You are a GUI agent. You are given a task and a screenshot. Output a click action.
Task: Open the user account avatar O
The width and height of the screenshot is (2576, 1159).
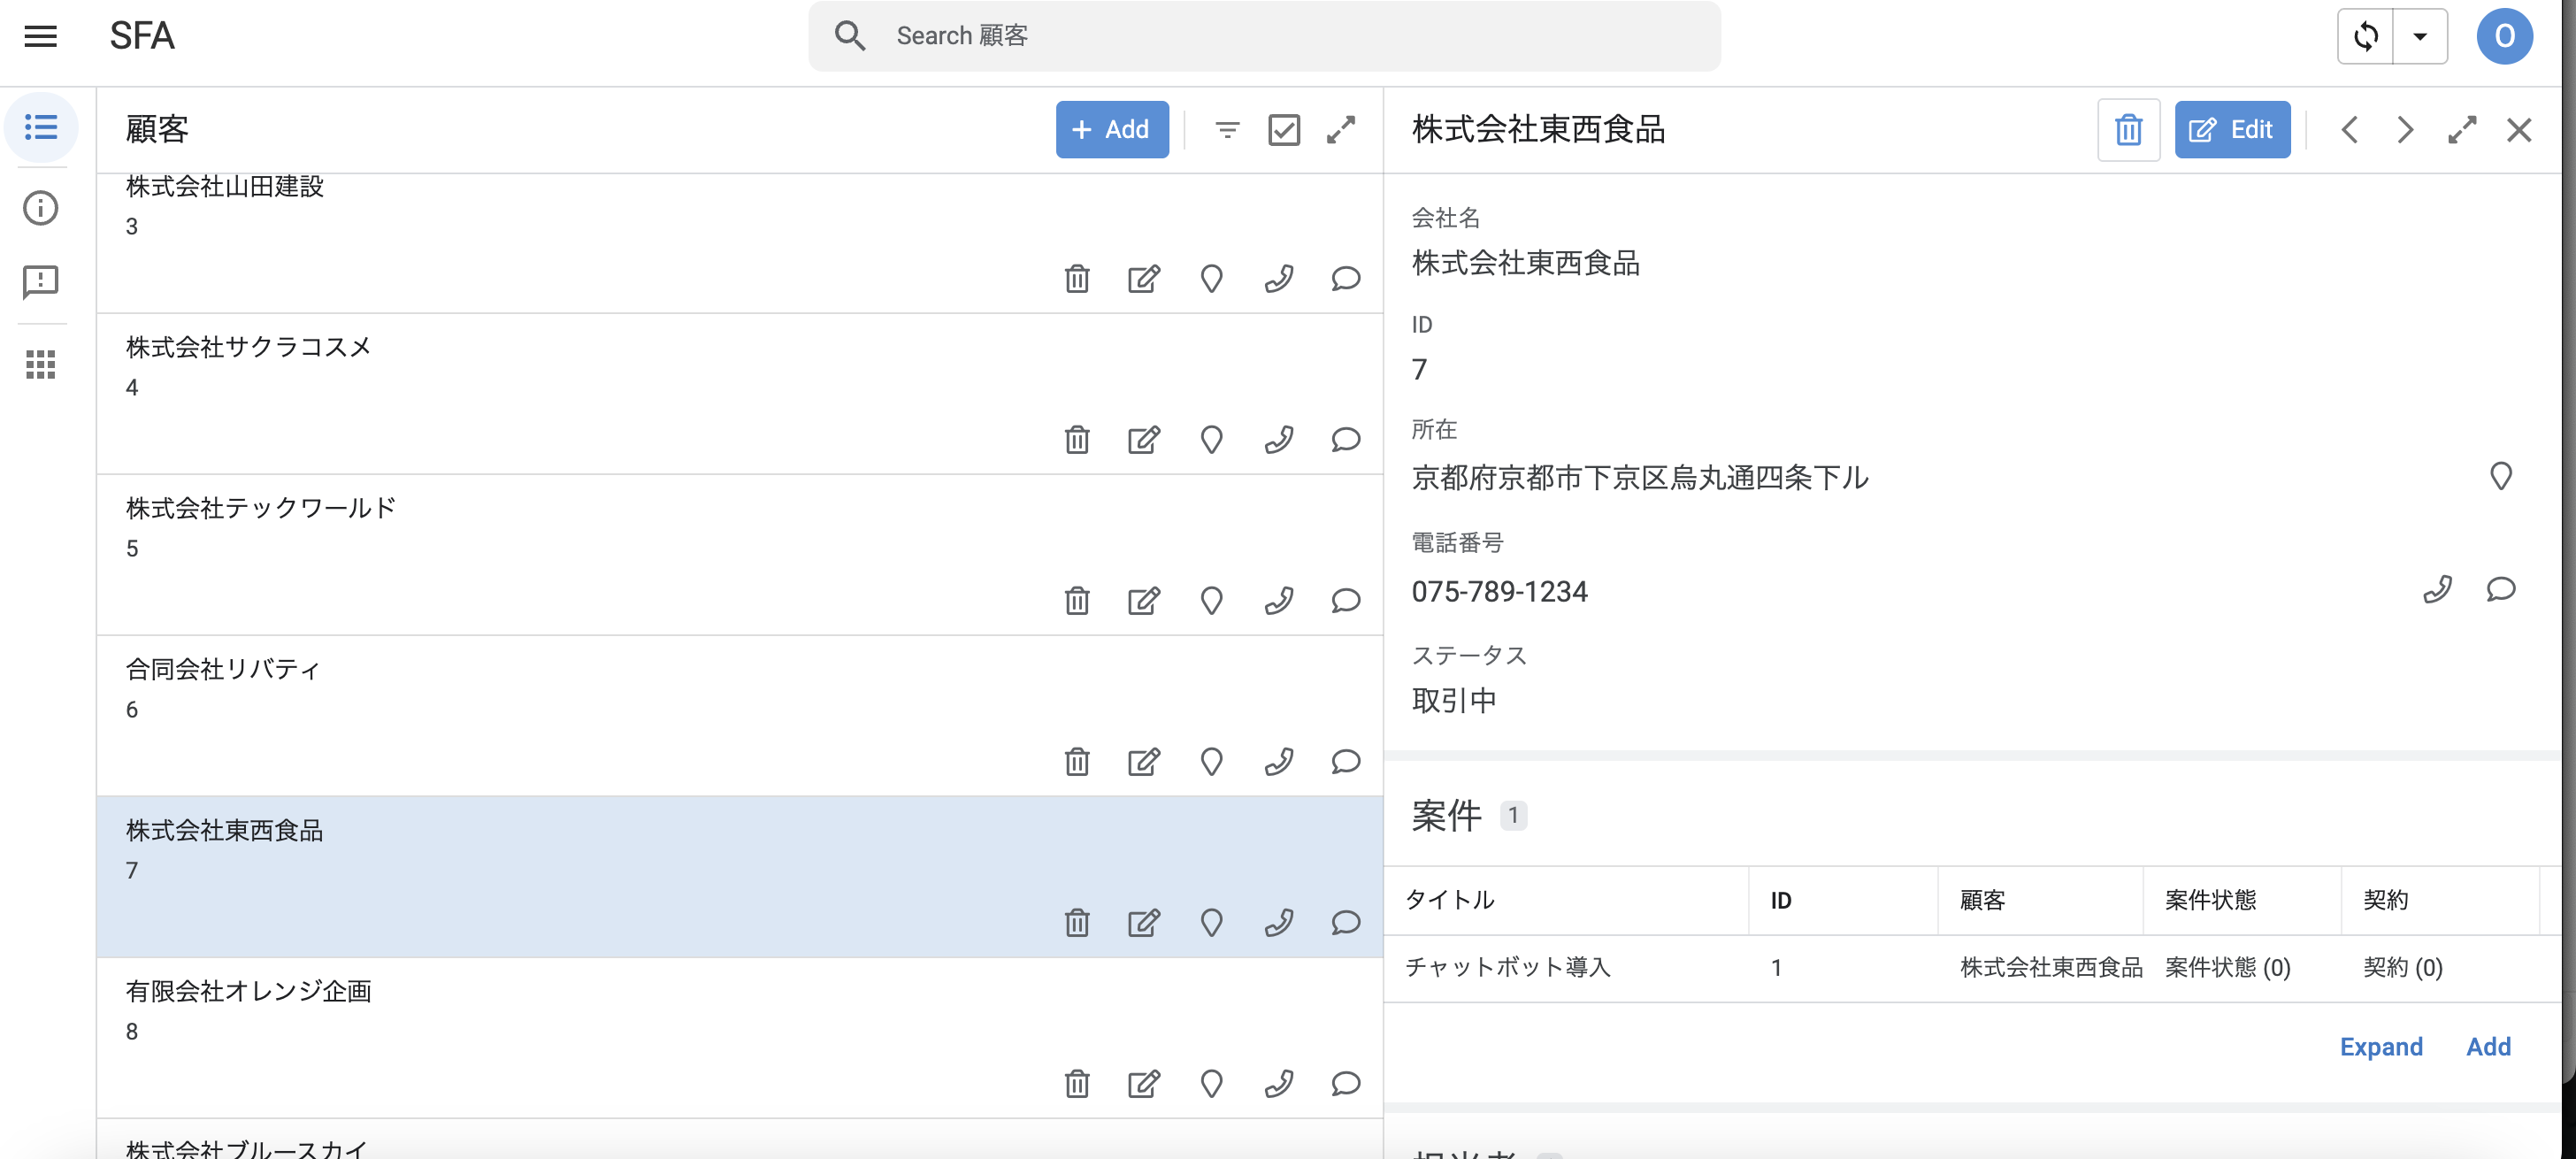click(2504, 36)
